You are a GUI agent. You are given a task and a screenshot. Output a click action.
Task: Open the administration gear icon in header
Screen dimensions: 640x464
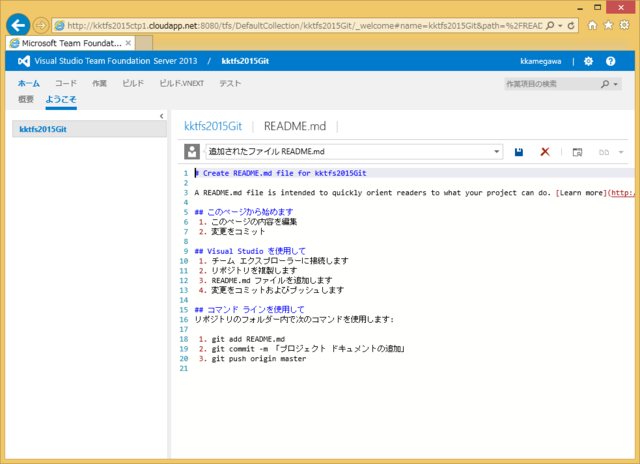coord(588,61)
